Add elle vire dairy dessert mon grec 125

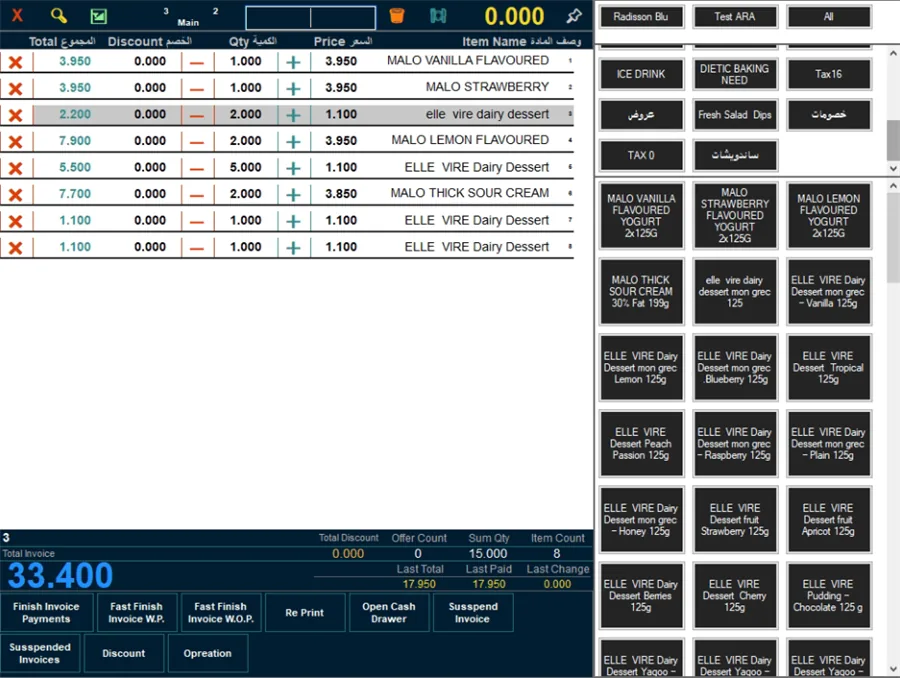click(x=735, y=292)
